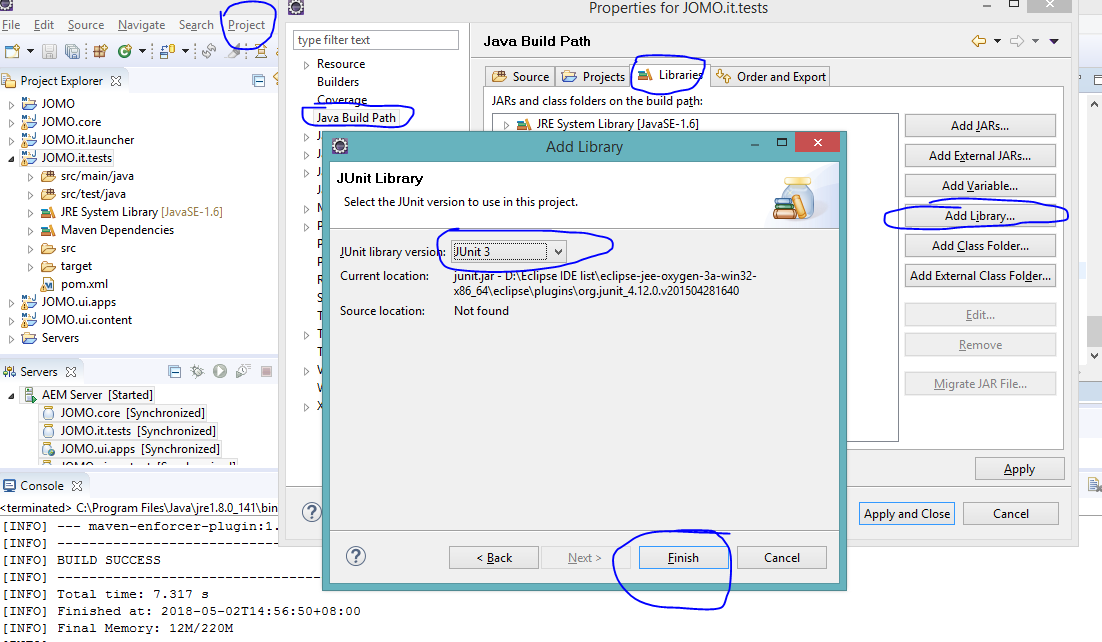Screen dimensions: 1102x642
Task: Collapse all in the Servers view toolbar
Action: 176,370
